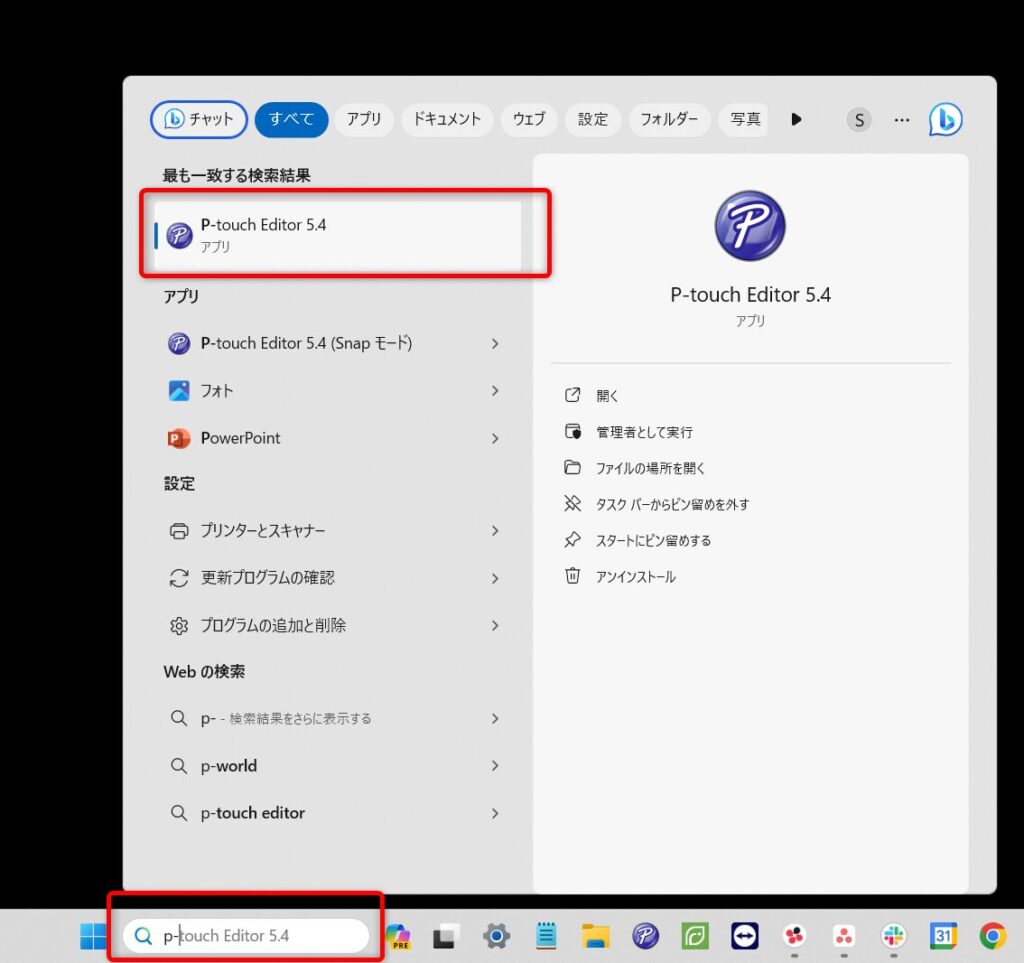Open Notepad icon in the taskbar

(546, 936)
